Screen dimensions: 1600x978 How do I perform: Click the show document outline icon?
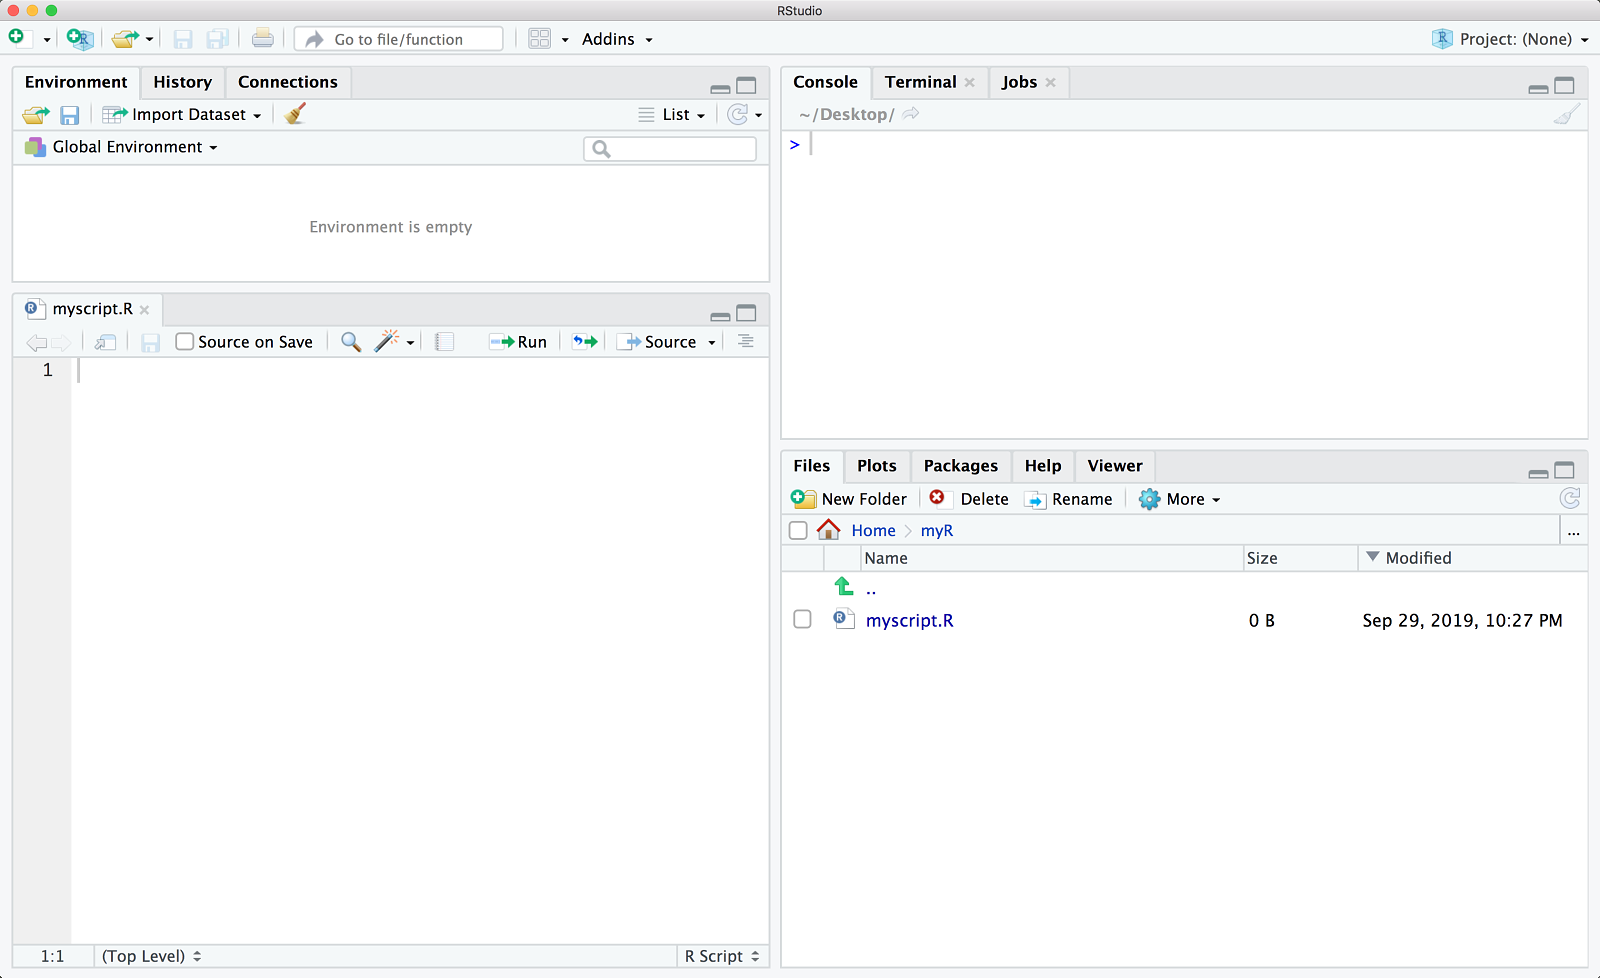tap(746, 342)
